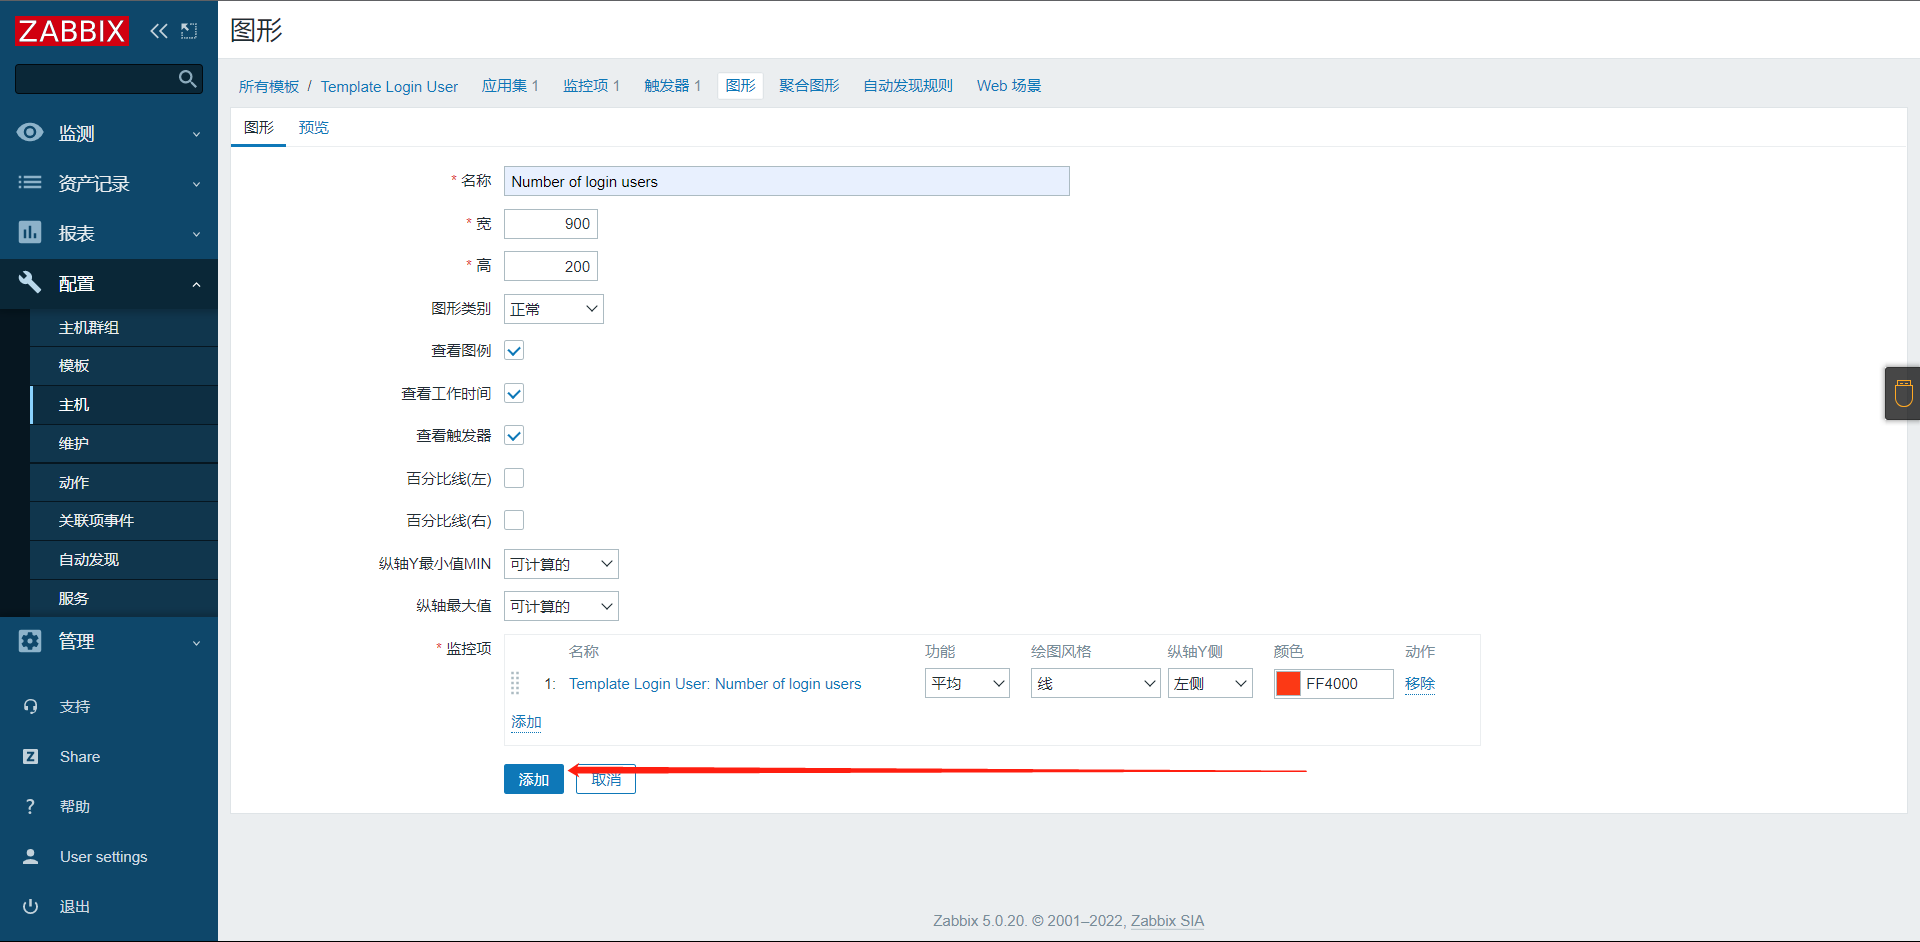
Task: Switch to the 预览 tab
Action: coord(314,127)
